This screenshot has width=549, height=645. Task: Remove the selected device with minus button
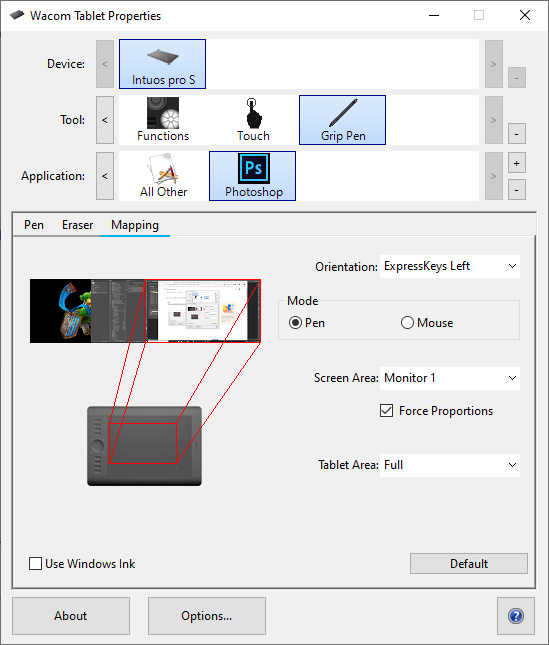(x=517, y=78)
